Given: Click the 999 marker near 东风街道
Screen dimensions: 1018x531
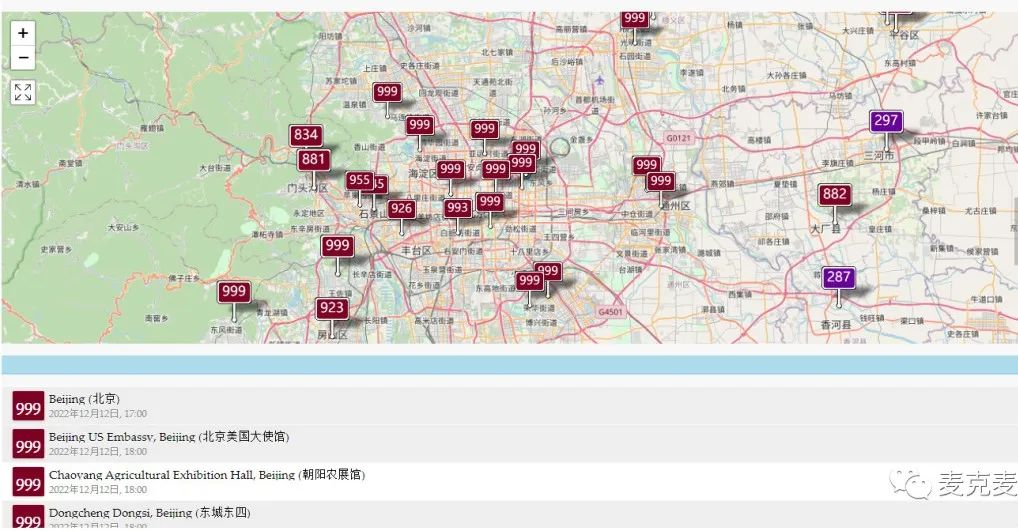Looking at the screenshot, I should click(x=233, y=292).
